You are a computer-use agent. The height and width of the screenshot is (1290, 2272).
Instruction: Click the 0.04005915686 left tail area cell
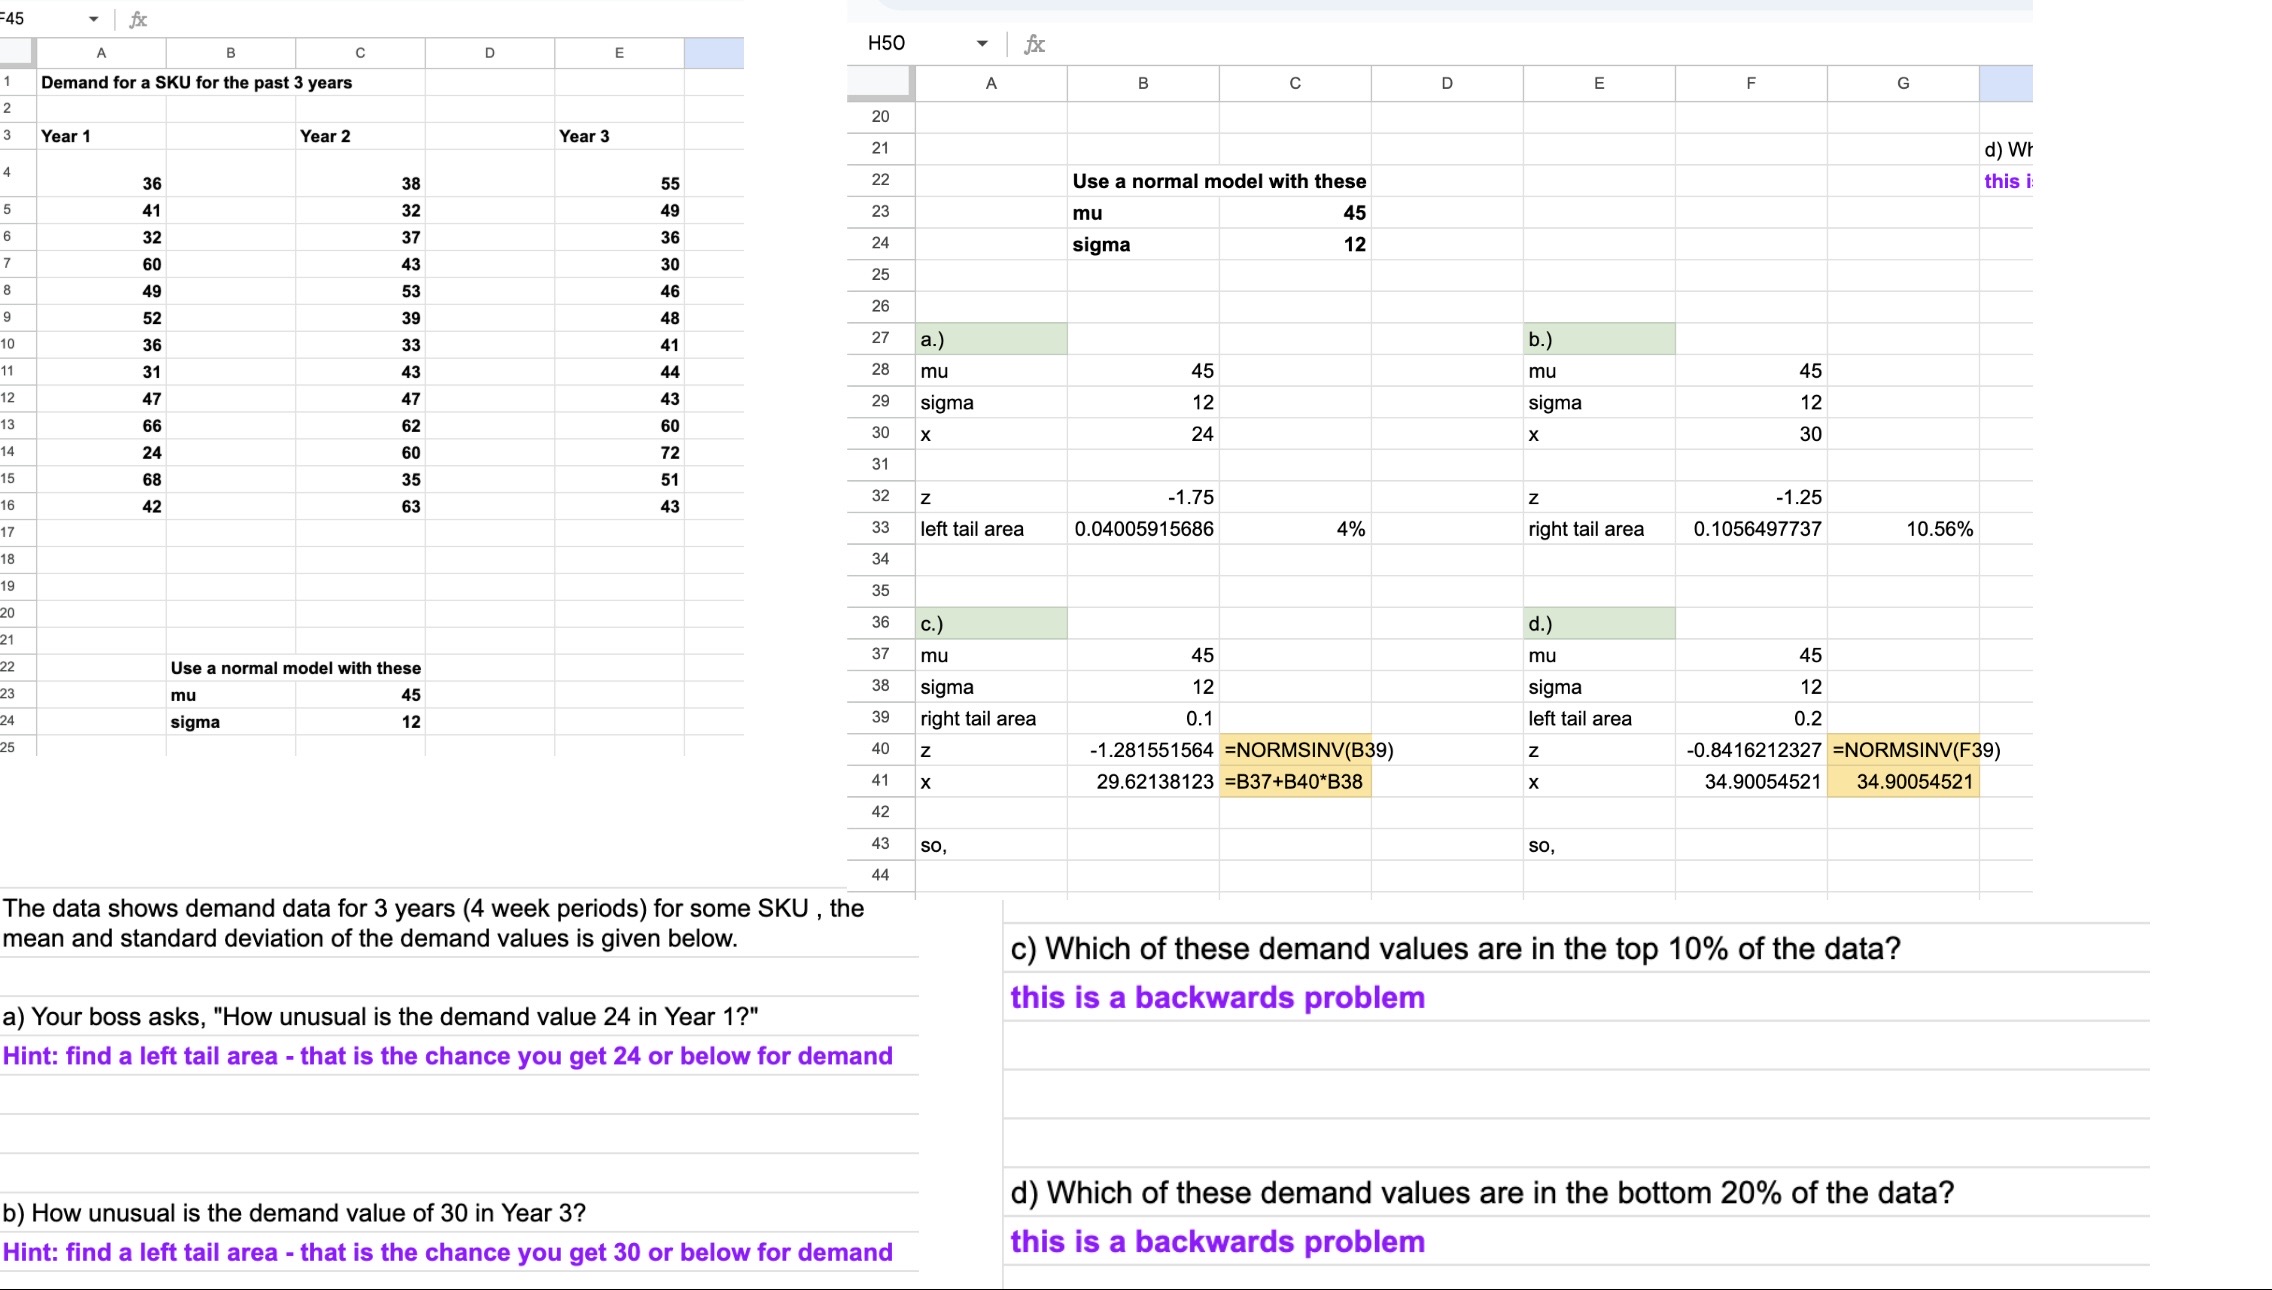point(1142,529)
